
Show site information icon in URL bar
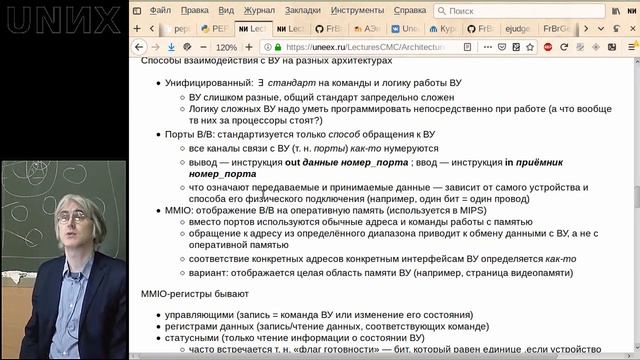point(268,47)
